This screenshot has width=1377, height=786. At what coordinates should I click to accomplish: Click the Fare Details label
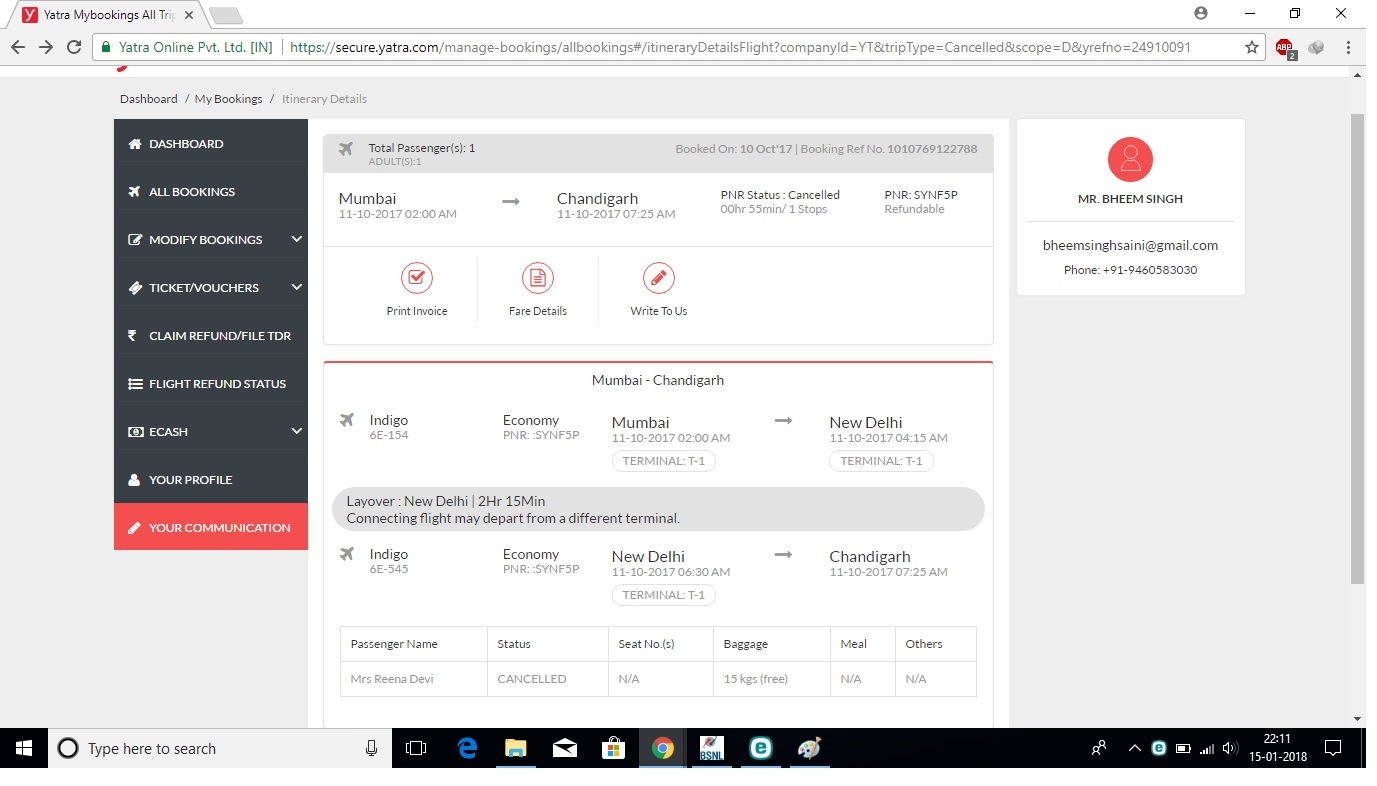pos(538,311)
